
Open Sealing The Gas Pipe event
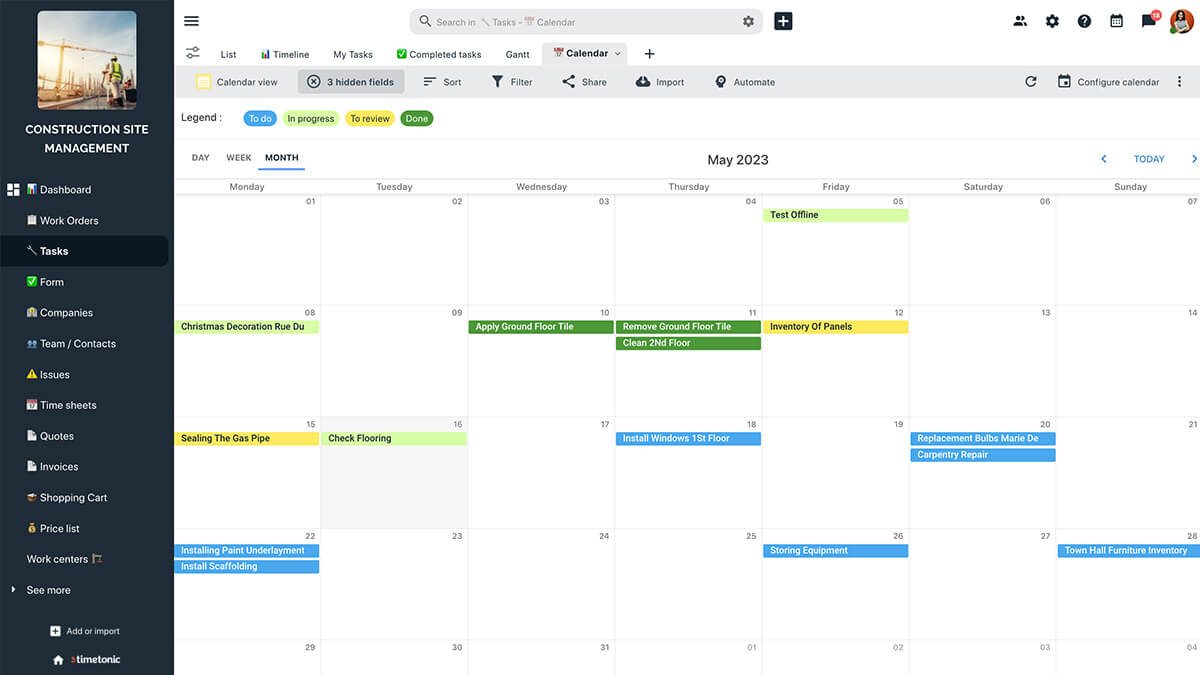pos(247,438)
